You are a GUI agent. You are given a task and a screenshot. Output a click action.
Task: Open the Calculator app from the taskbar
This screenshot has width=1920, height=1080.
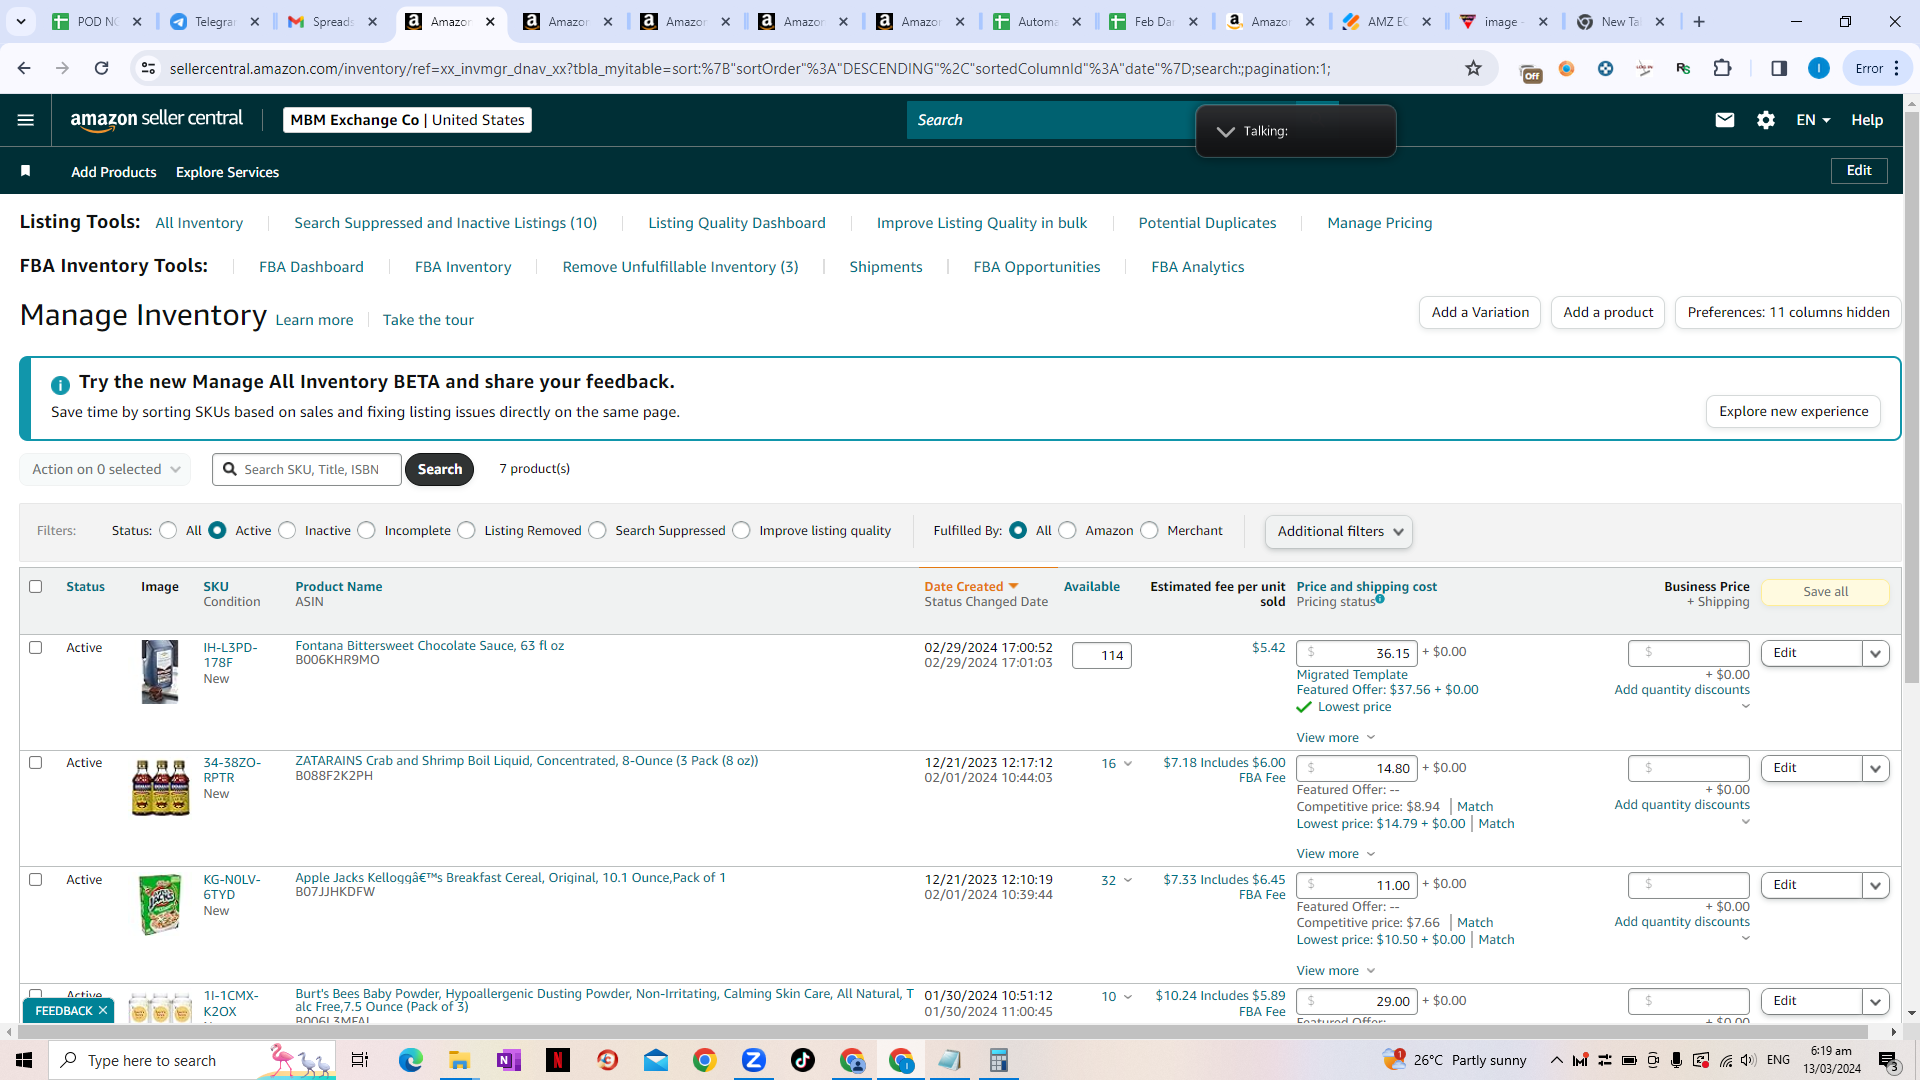(x=999, y=1060)
